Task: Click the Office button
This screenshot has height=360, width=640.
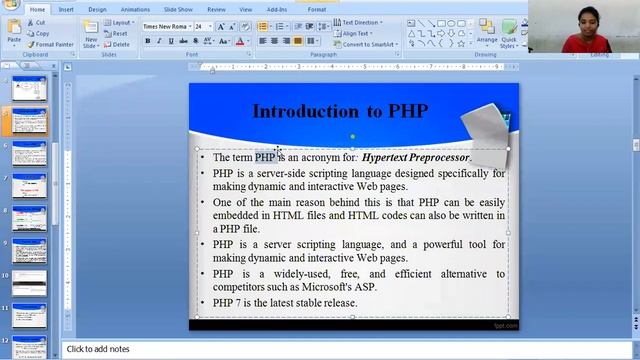Action: pyautogui.click(x=10, y=4)
